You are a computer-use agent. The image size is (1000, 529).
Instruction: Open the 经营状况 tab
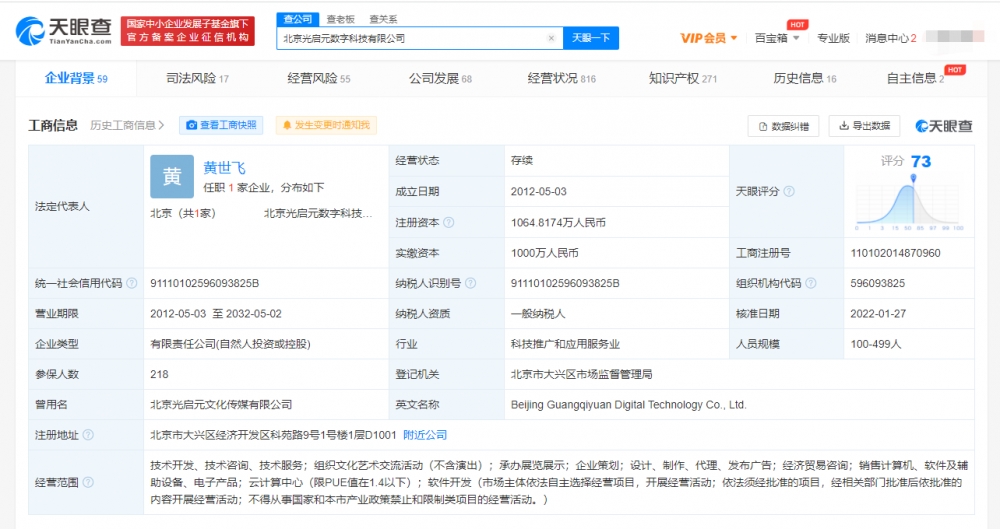coord(562,78)
